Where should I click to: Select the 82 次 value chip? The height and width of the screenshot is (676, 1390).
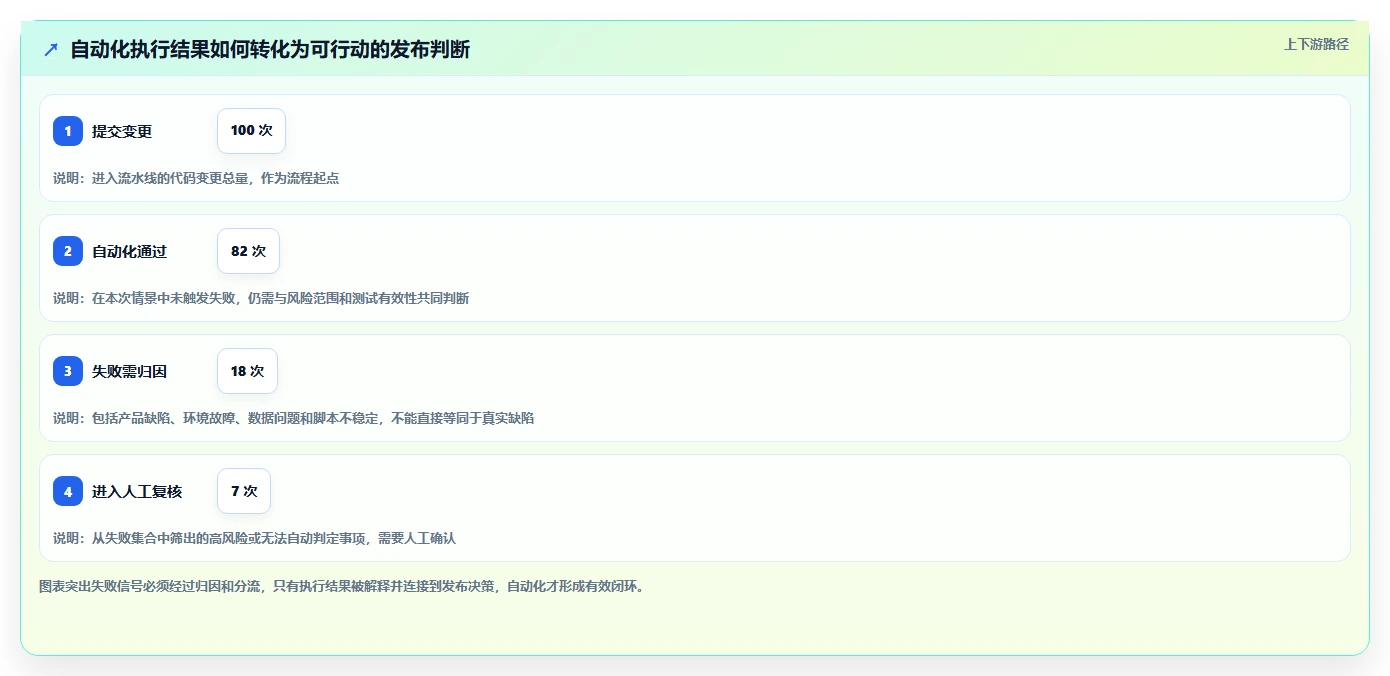248,251
